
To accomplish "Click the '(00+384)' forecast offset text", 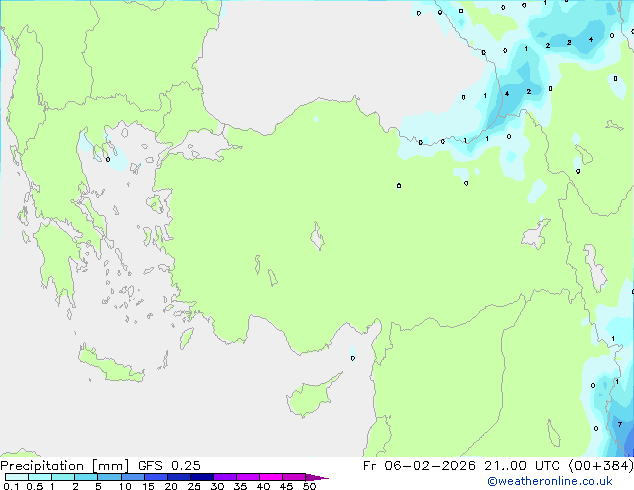I will pyautogui.click(x=601, y=466).
